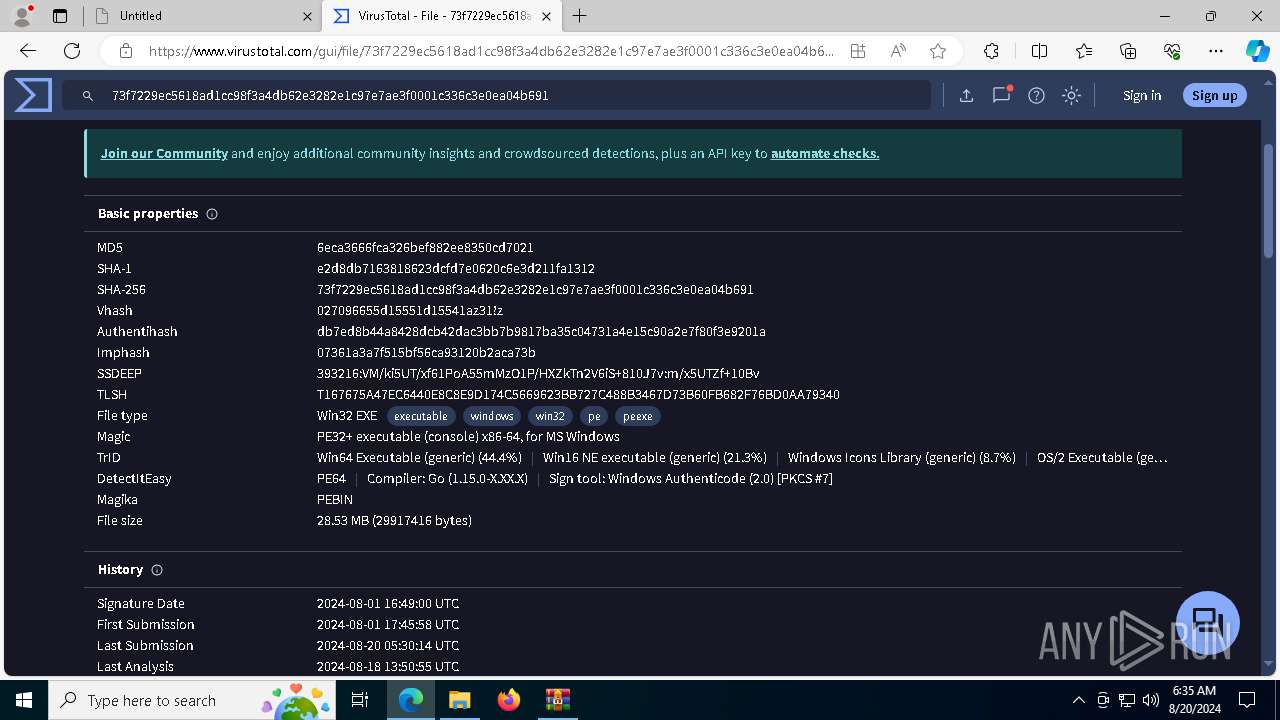Click the upload file icon
1280x720 pixels.
pyautogui.click(x=966, y=96)
